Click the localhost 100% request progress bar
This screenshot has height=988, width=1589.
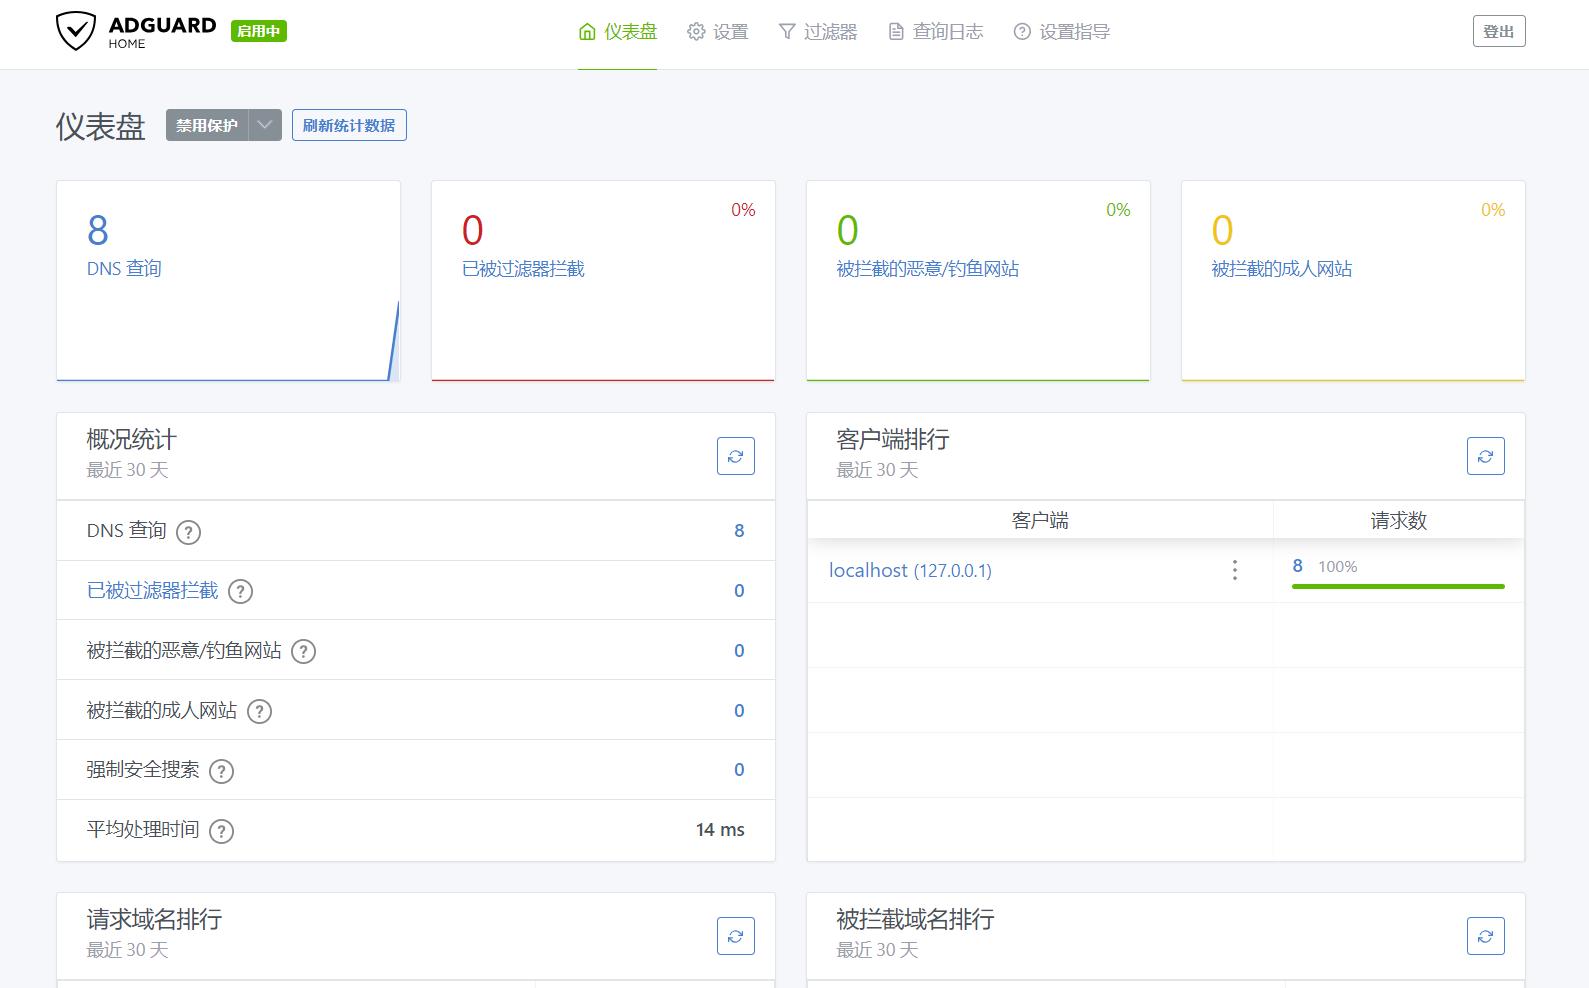coord(1398,587)
